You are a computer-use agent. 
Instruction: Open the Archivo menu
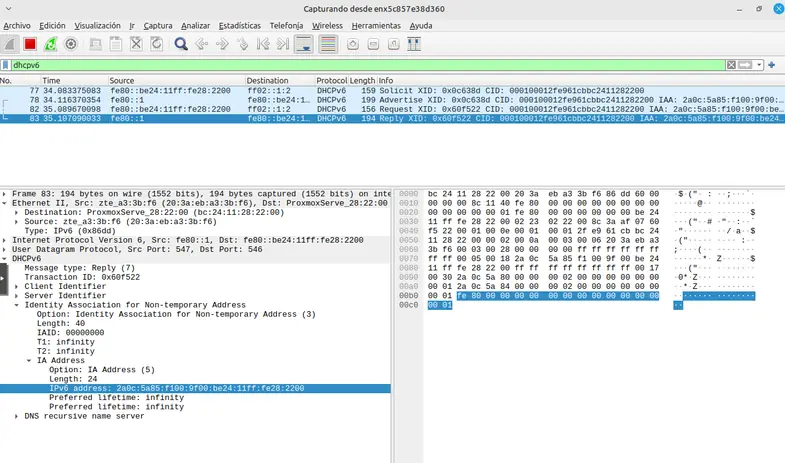(17, 26)
